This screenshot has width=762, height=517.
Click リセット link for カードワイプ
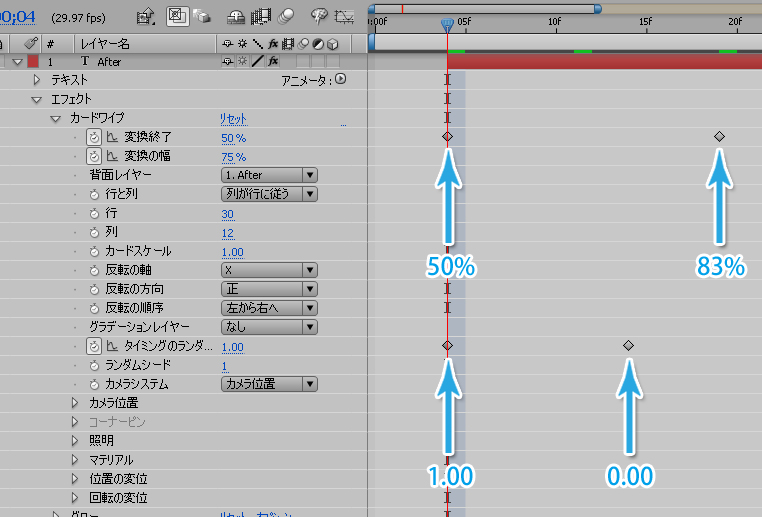(x=233, y=119)
